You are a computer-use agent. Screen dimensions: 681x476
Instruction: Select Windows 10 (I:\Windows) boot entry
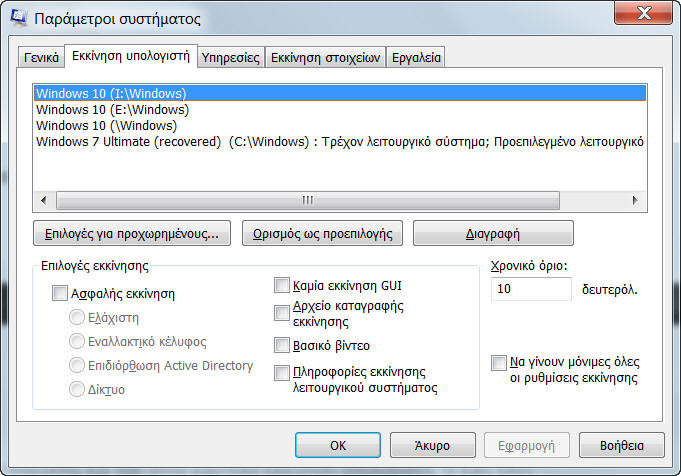340,93
